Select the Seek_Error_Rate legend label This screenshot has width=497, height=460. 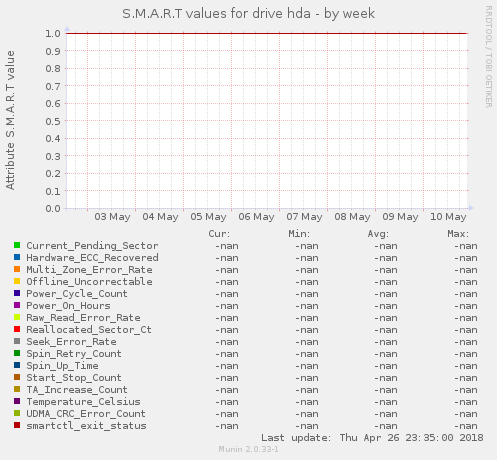[71, 342]
